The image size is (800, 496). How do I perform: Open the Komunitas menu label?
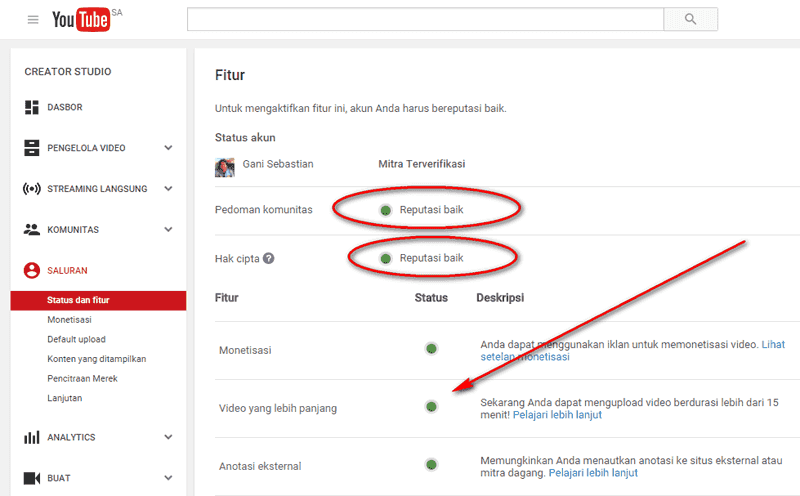(73, 230)
